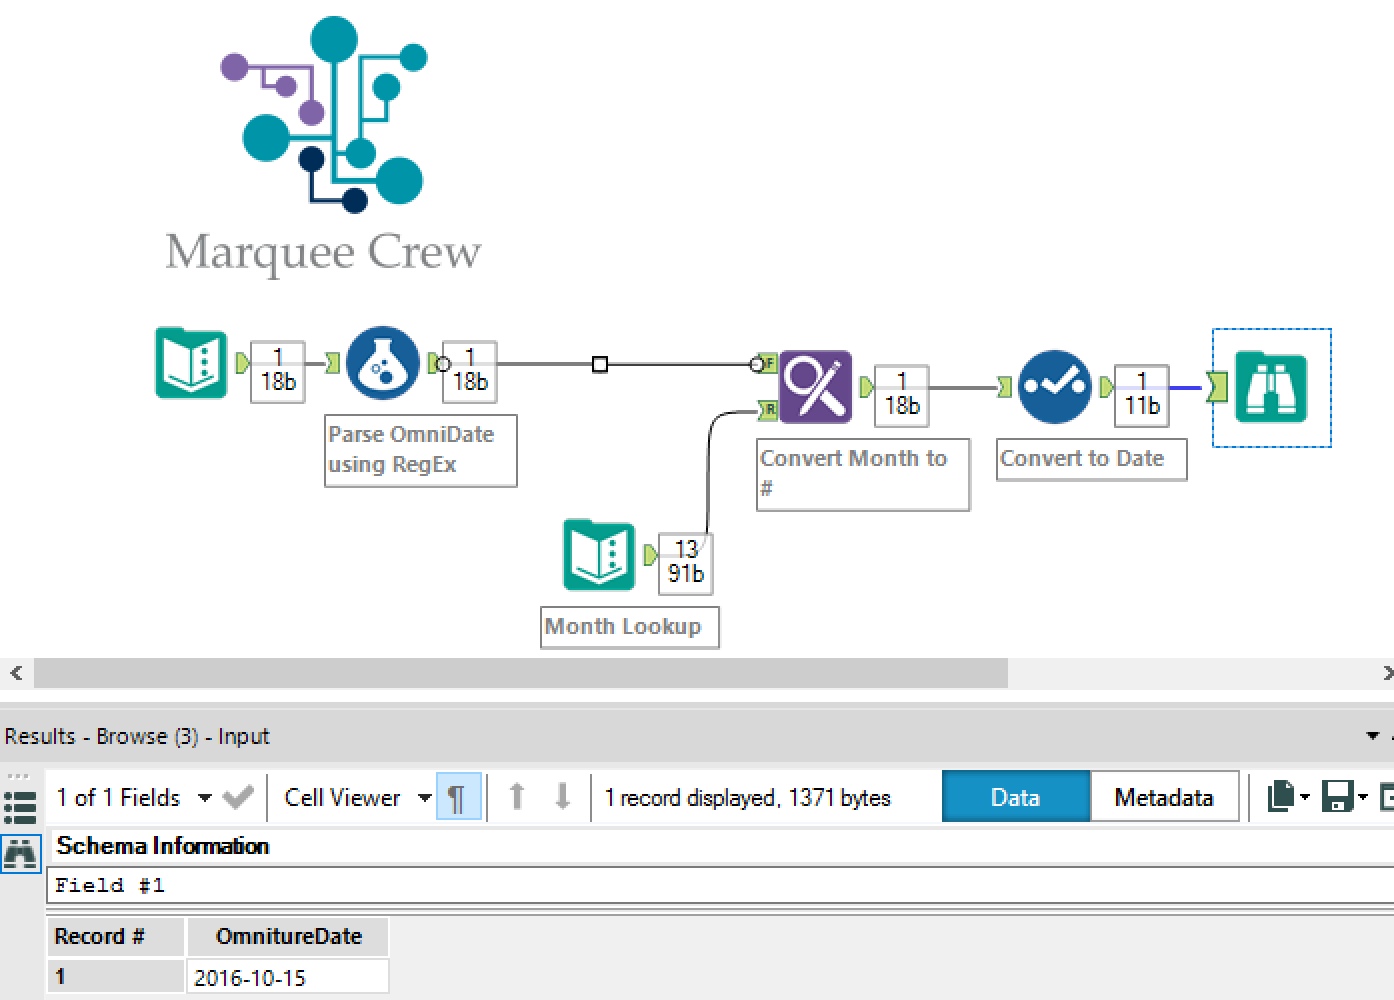Click the 13 / 91b record count box
Viewport: 1394px width, 1000px height.
[x=685, y=562]
